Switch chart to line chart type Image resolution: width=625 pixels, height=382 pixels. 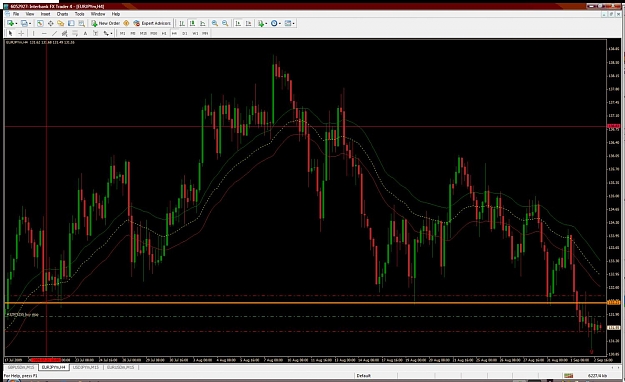coord(202,23)
